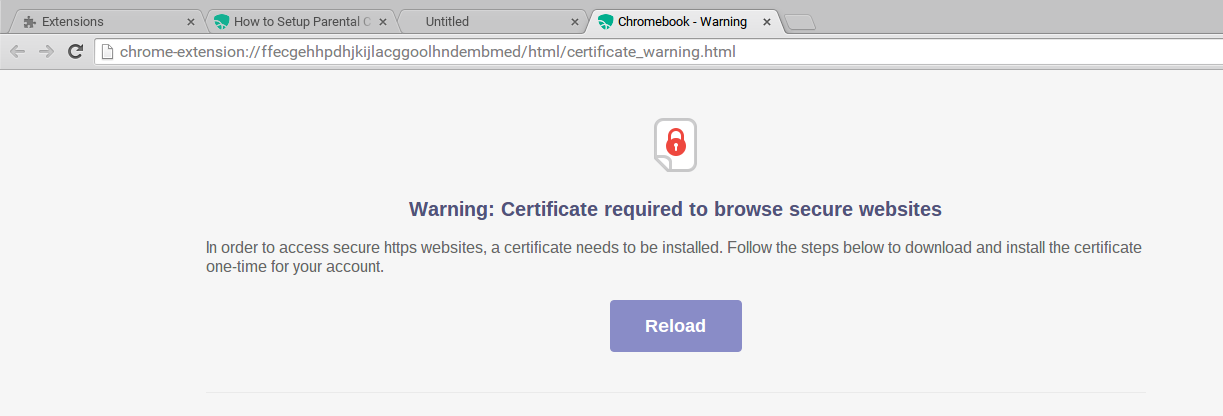Click the browser back arrow
The height and width of the screenshot is (416, 1223).
17,51
